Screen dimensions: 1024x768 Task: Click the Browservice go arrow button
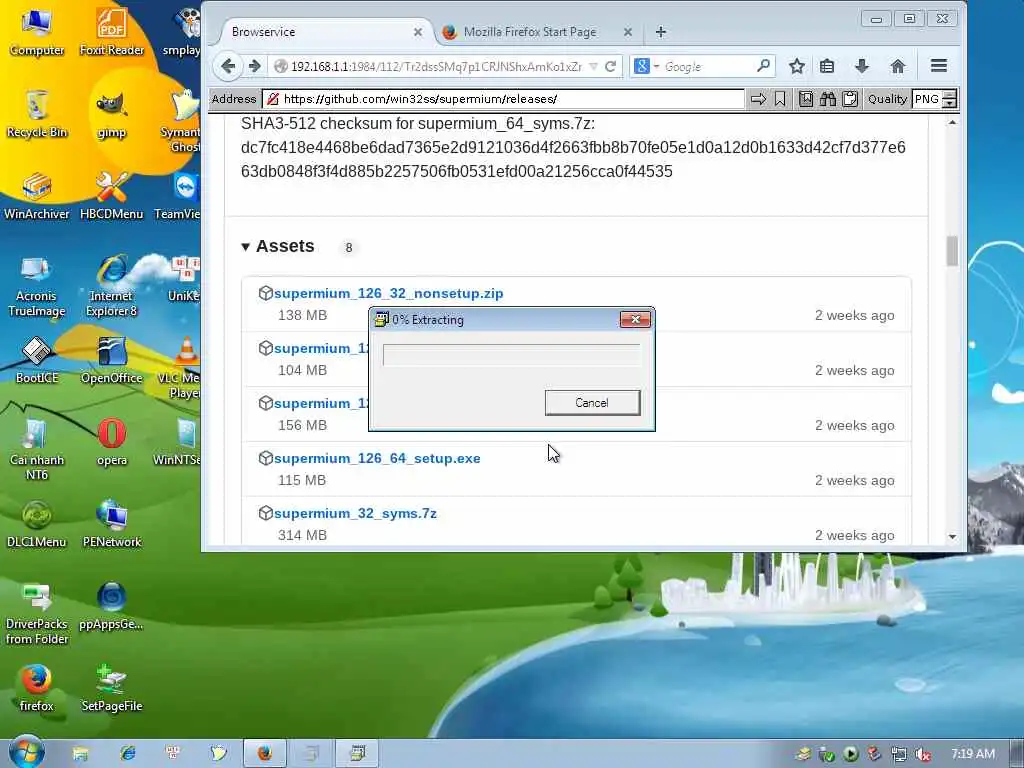click(758, 99)
